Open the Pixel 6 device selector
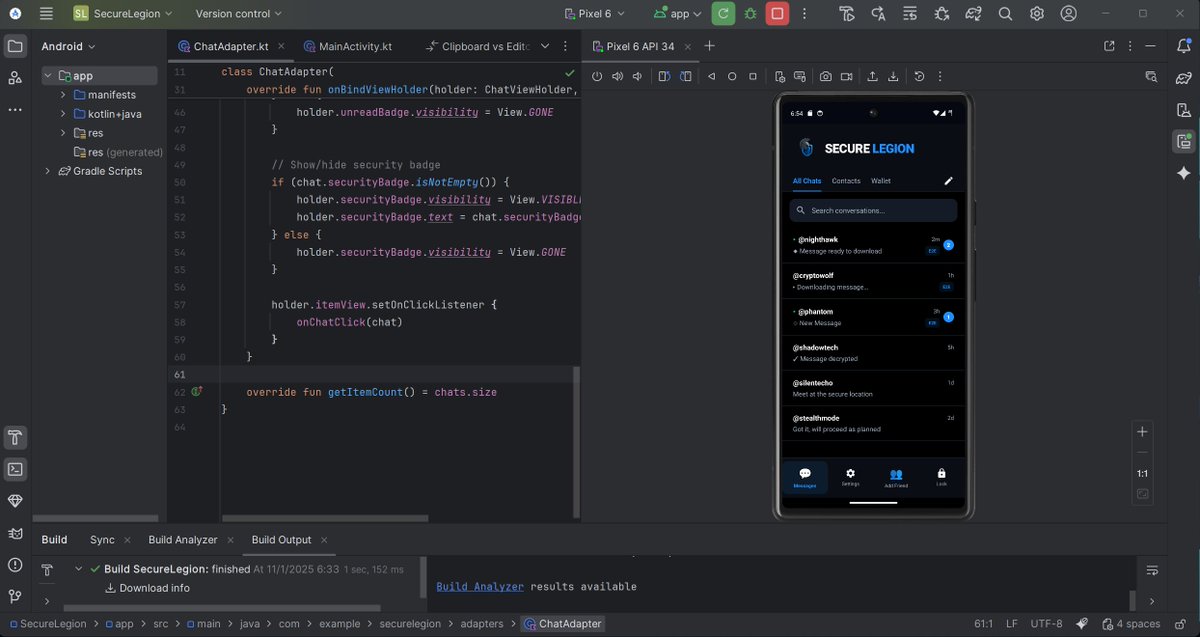The height and width of the screenshot is (637, 1200). pyautogui.click(x=595, y=14)
